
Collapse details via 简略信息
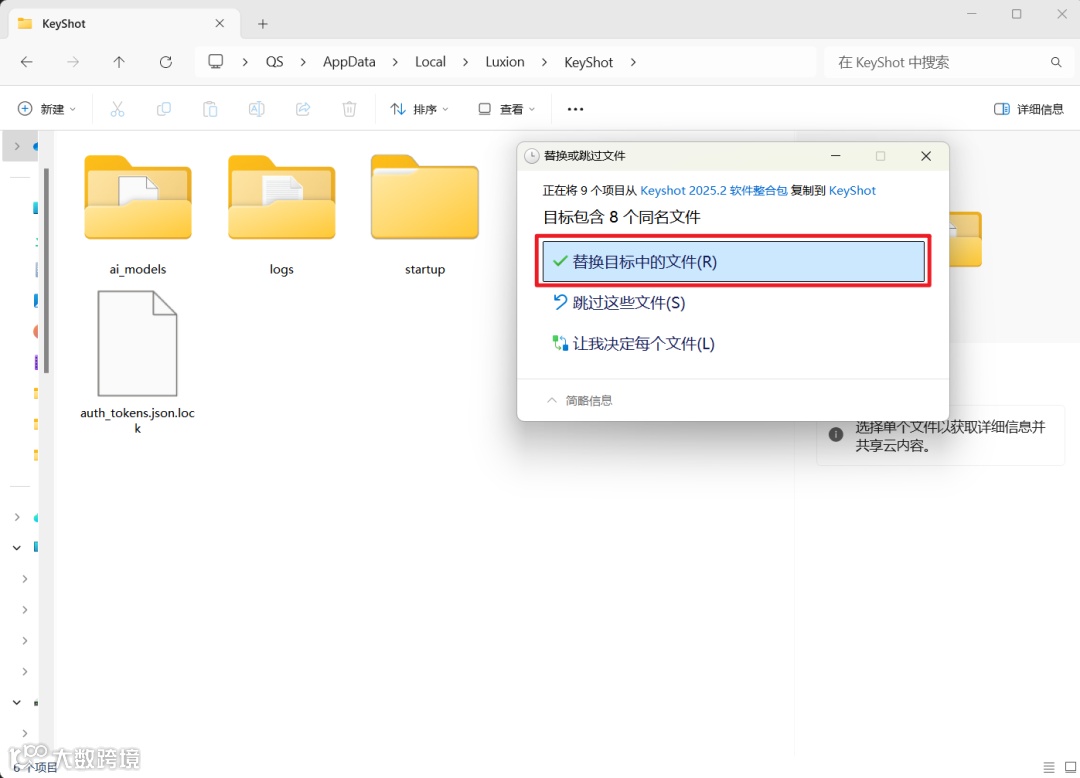pyautogui.click(x=579, y=400)
